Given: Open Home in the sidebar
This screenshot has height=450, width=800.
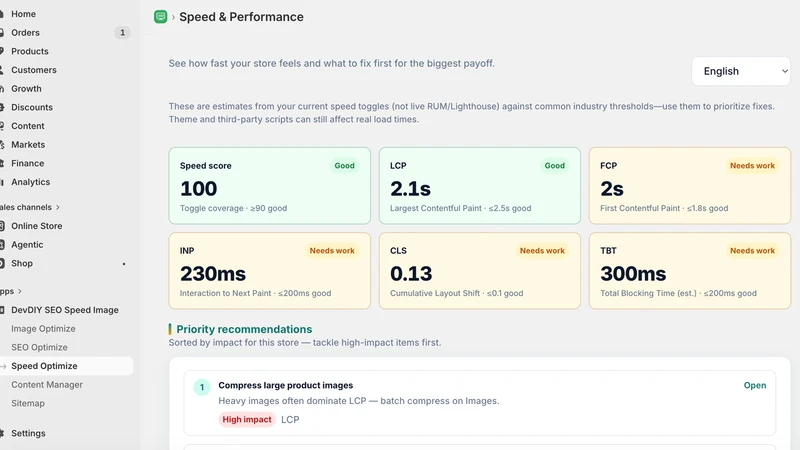Looking at the screenshot, I should click(23, 14).
